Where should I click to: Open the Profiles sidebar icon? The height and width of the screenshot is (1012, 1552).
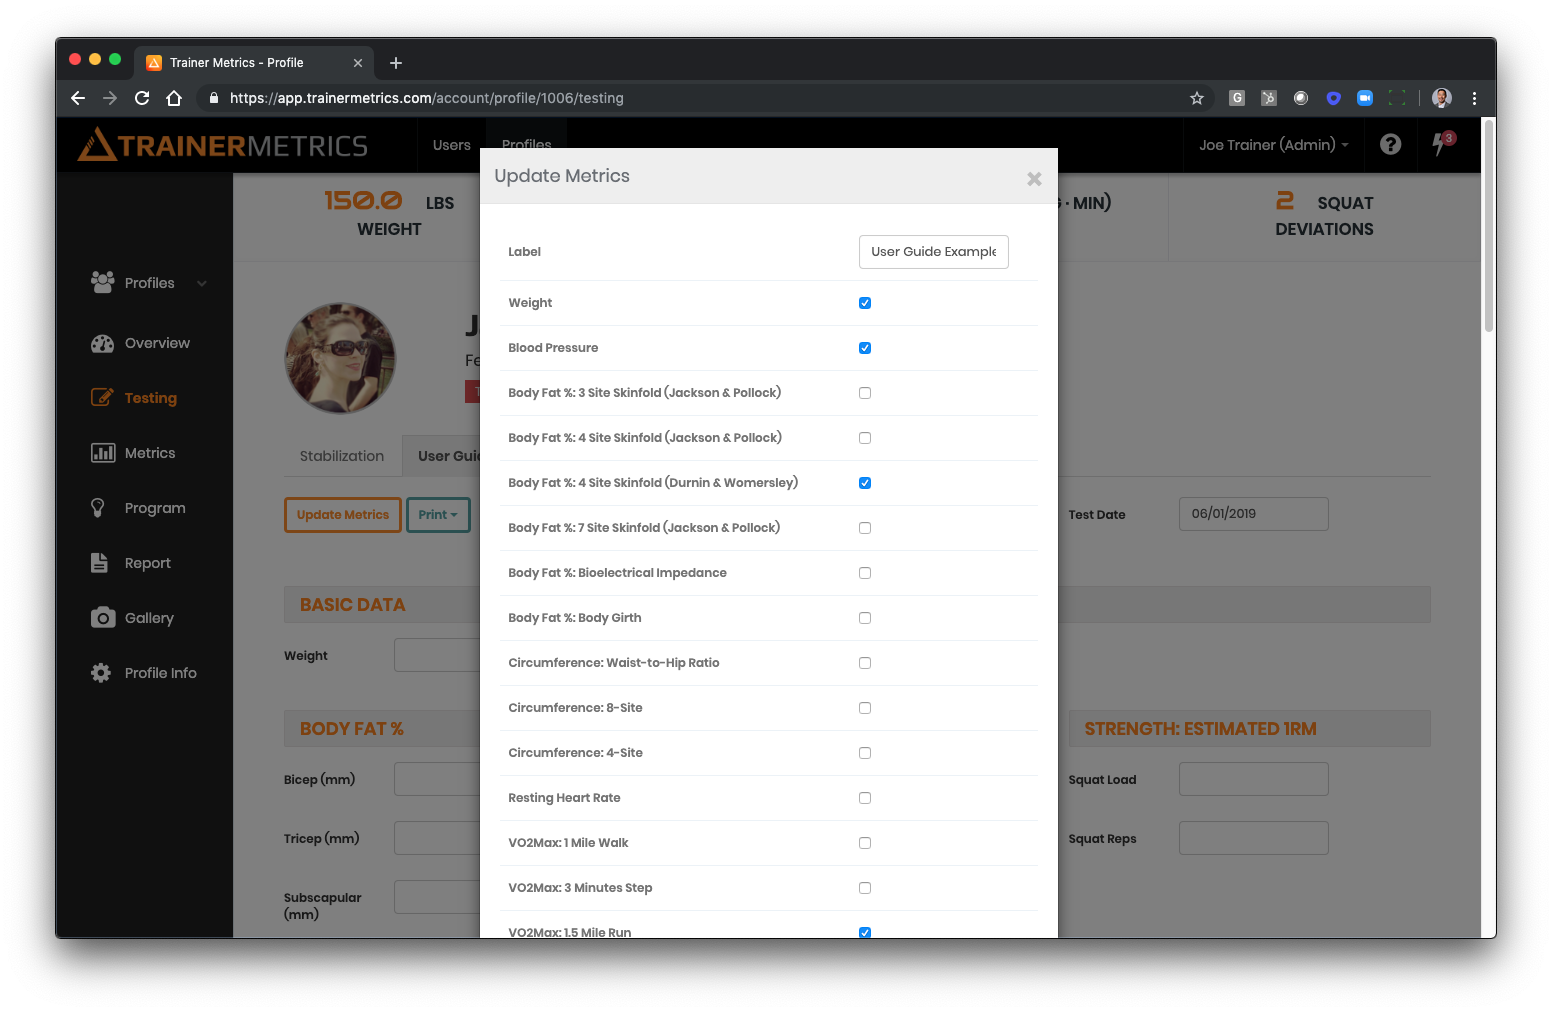click(102, 283)
